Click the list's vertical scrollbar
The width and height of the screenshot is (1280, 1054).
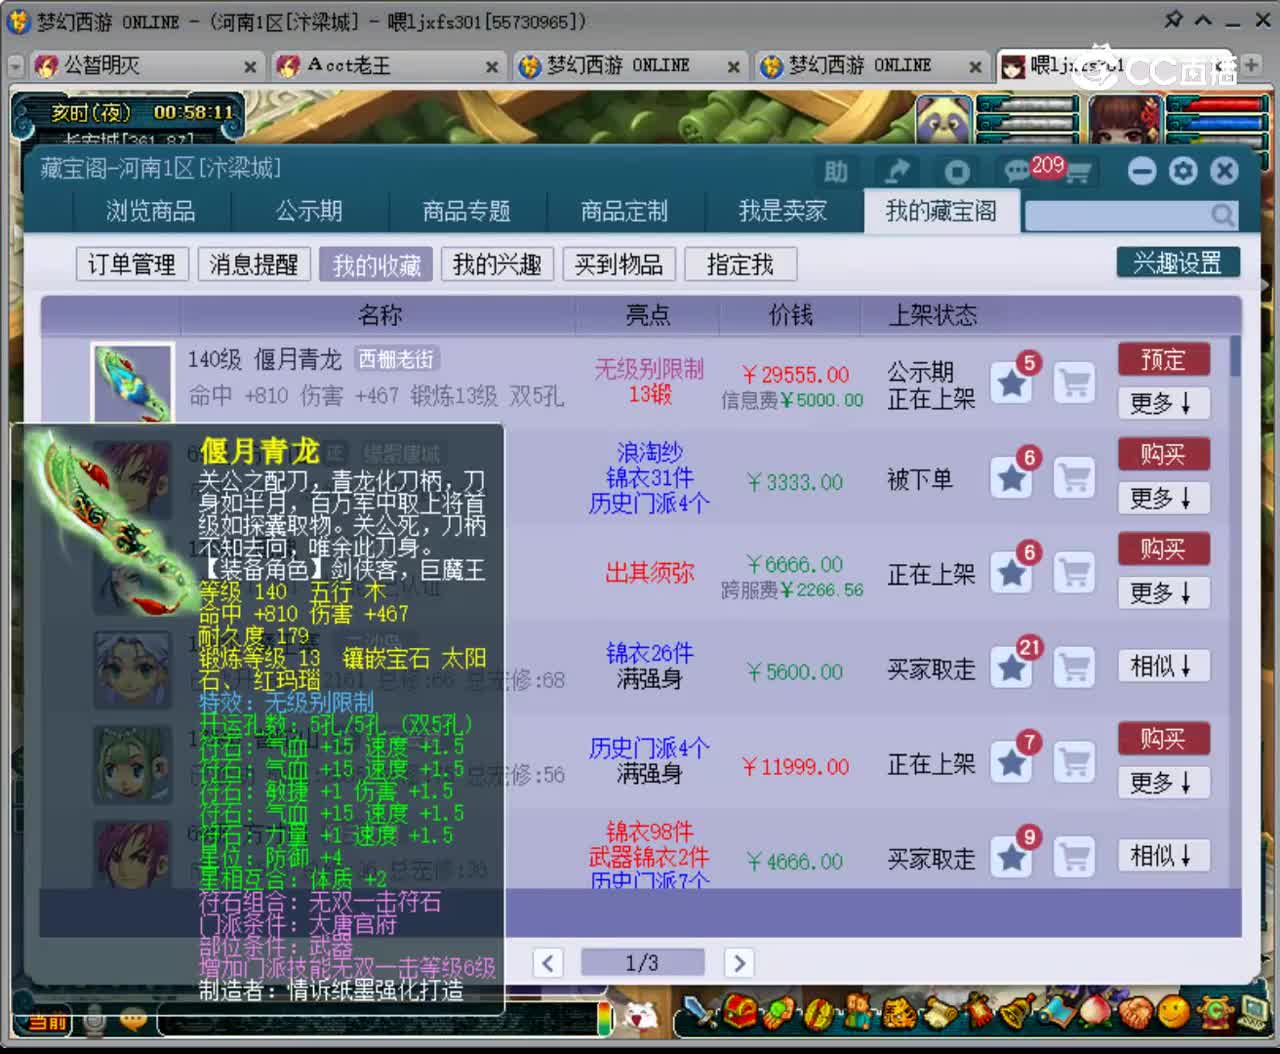click(1236, 356)
